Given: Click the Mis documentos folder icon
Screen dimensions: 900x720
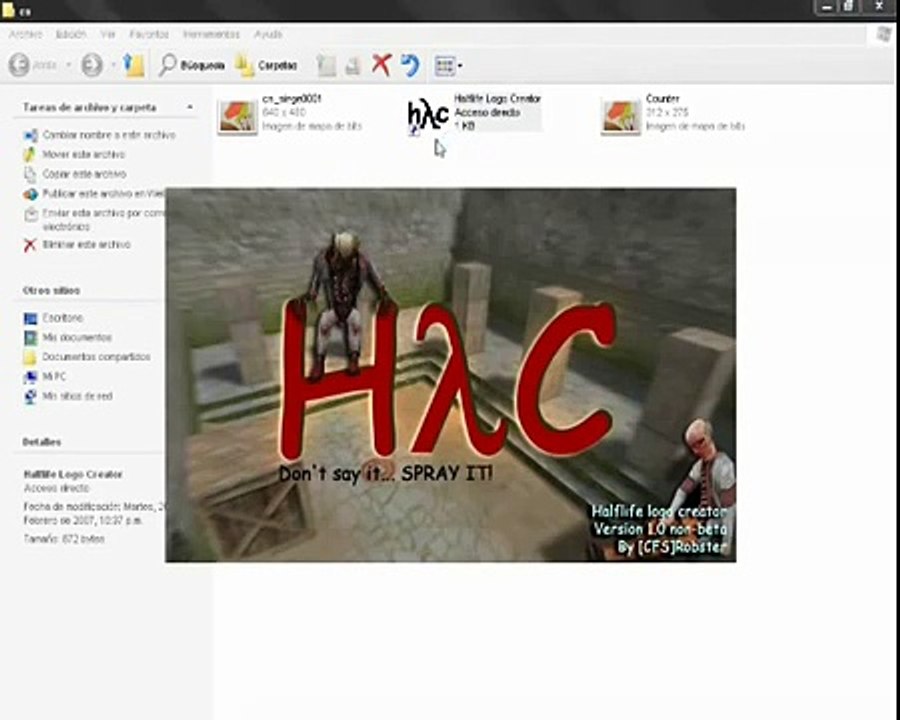Looking at the screenshot, I should coord(30,338).
